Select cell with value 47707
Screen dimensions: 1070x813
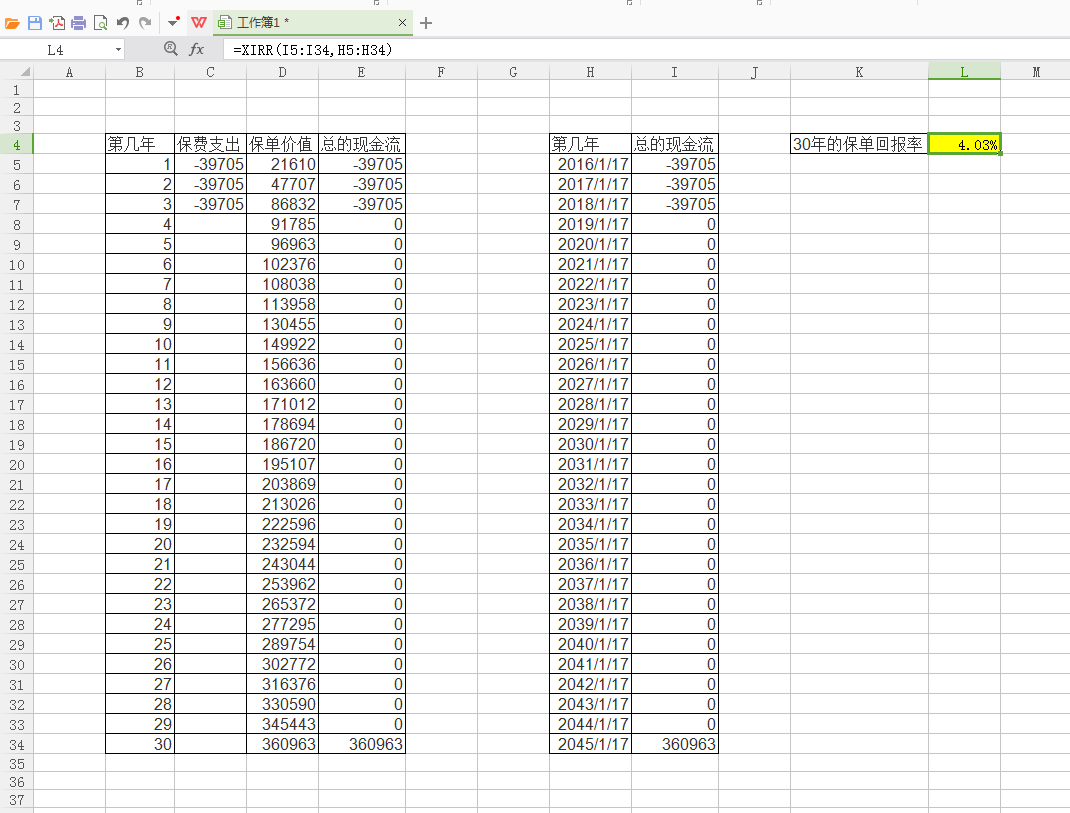coord(283,184)
